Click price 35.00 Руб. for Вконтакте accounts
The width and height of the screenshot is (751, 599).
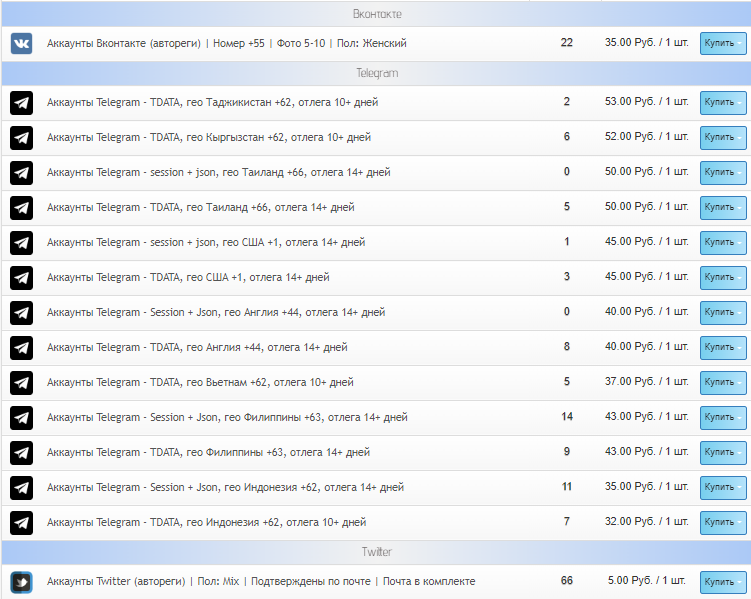coord(647,43)
